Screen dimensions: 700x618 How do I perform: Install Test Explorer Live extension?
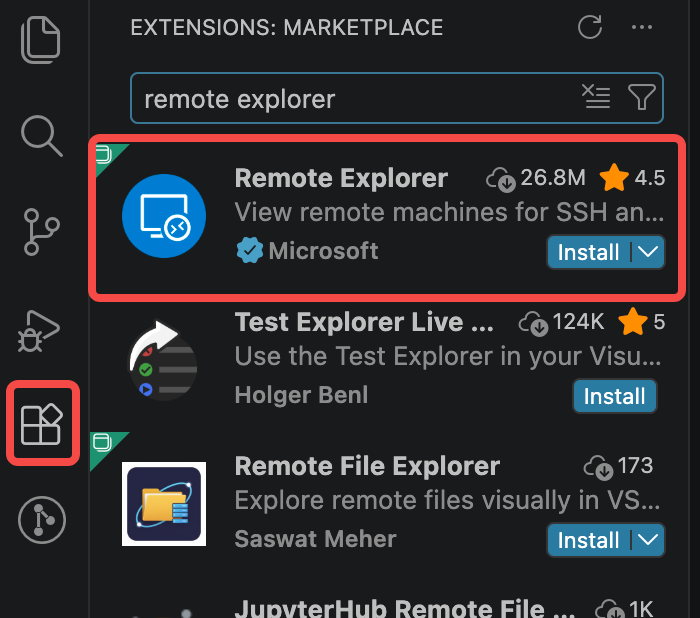click(614, 396)
